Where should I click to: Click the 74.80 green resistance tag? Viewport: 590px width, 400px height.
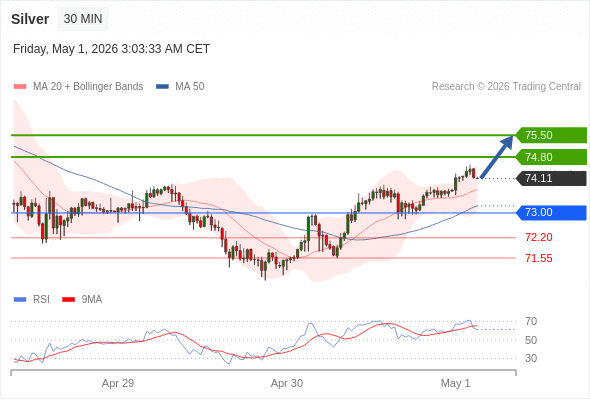(x=550, y=157)
